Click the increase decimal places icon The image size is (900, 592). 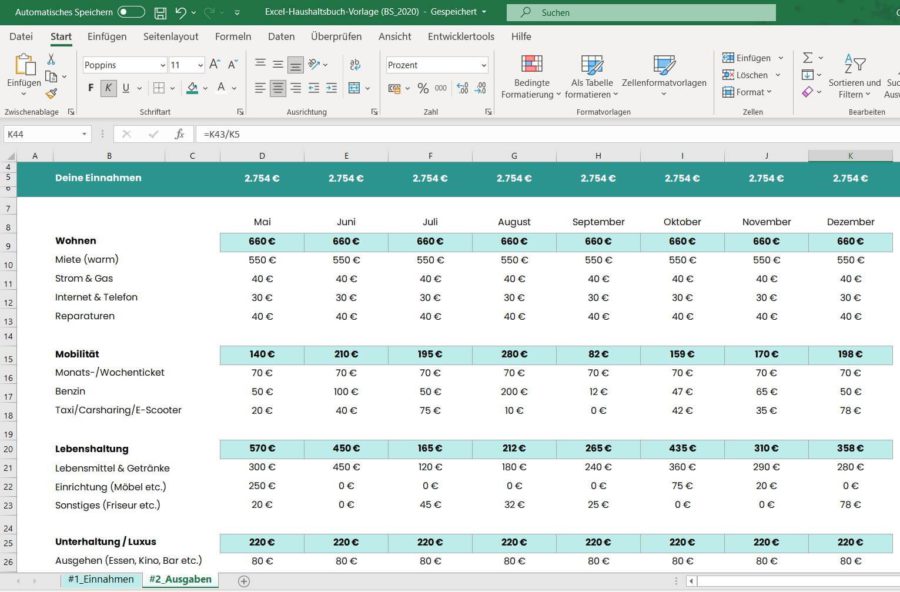tap(463, 88)
